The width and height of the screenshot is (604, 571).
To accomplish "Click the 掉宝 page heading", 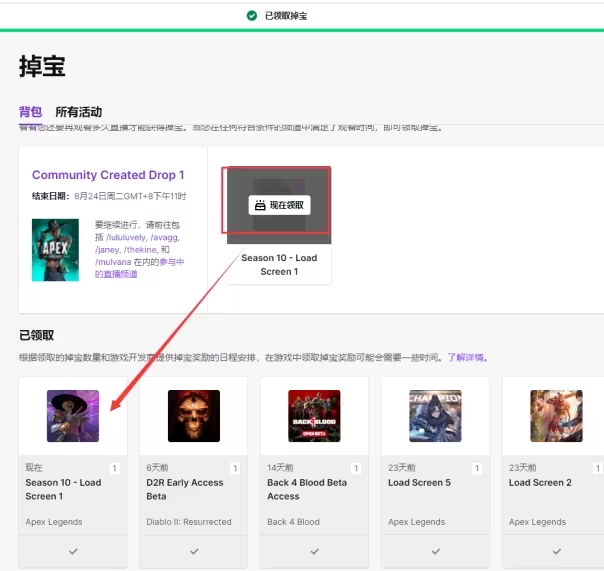I will click(x=42, y=66).
